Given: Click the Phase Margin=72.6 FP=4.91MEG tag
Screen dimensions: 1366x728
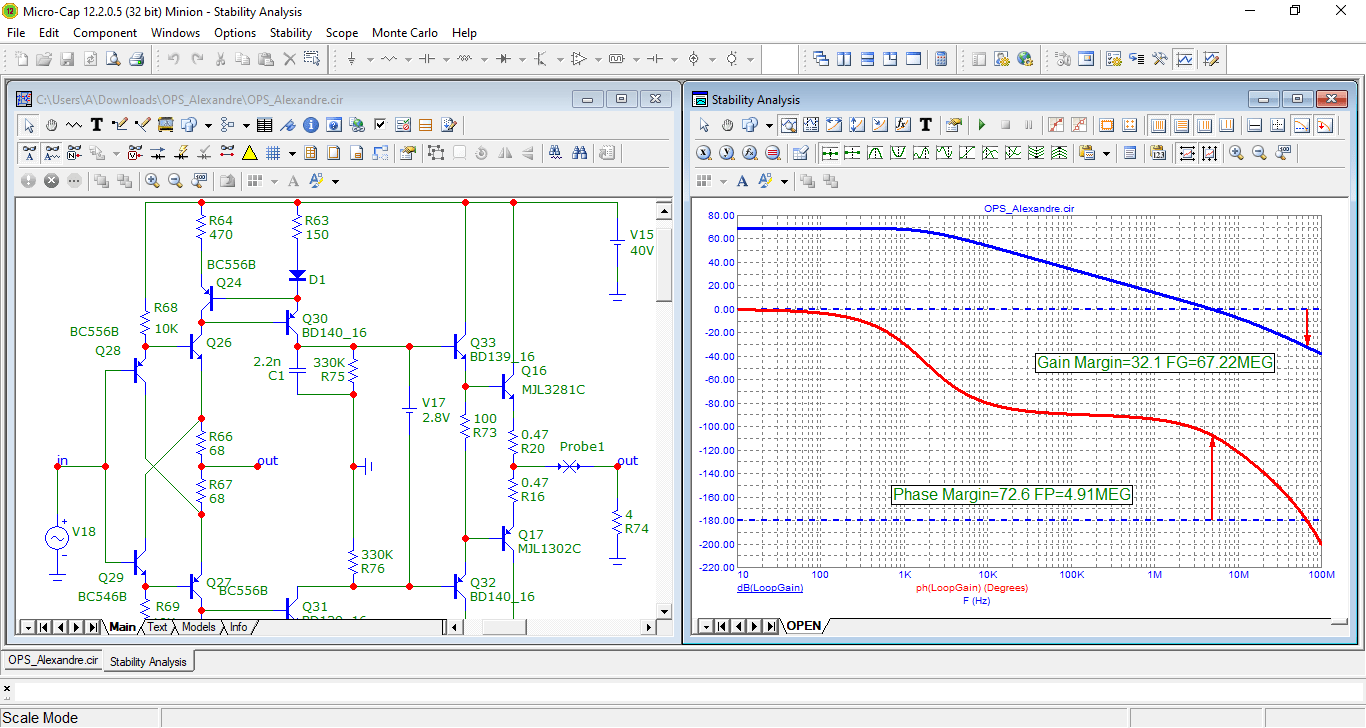Looking at the screenshot, I should coord(1012,494).
